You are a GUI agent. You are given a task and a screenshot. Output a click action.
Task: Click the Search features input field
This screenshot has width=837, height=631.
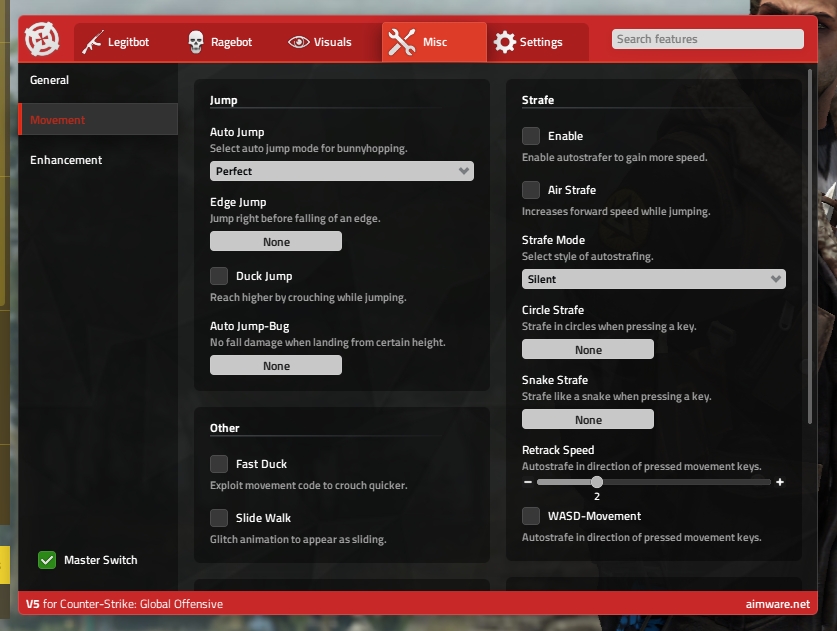coord(707,39)
